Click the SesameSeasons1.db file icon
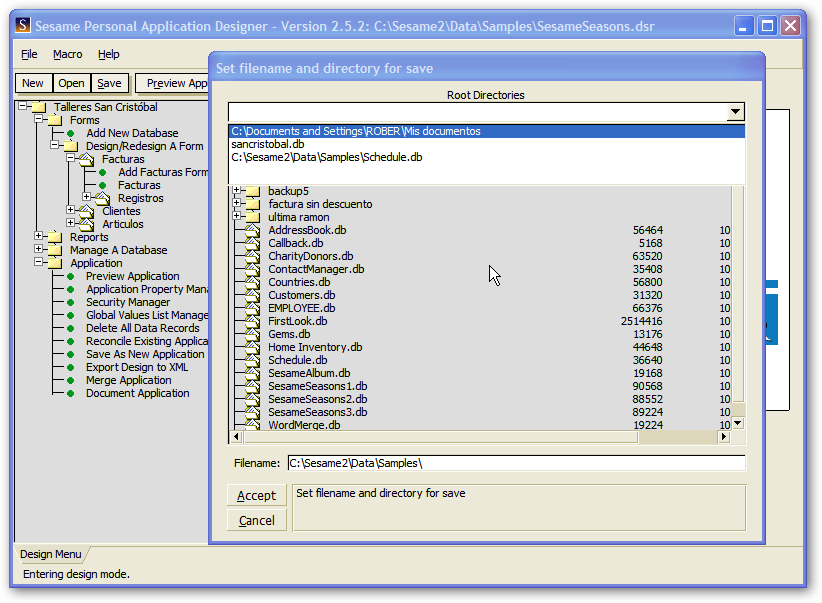 (253, 386)
